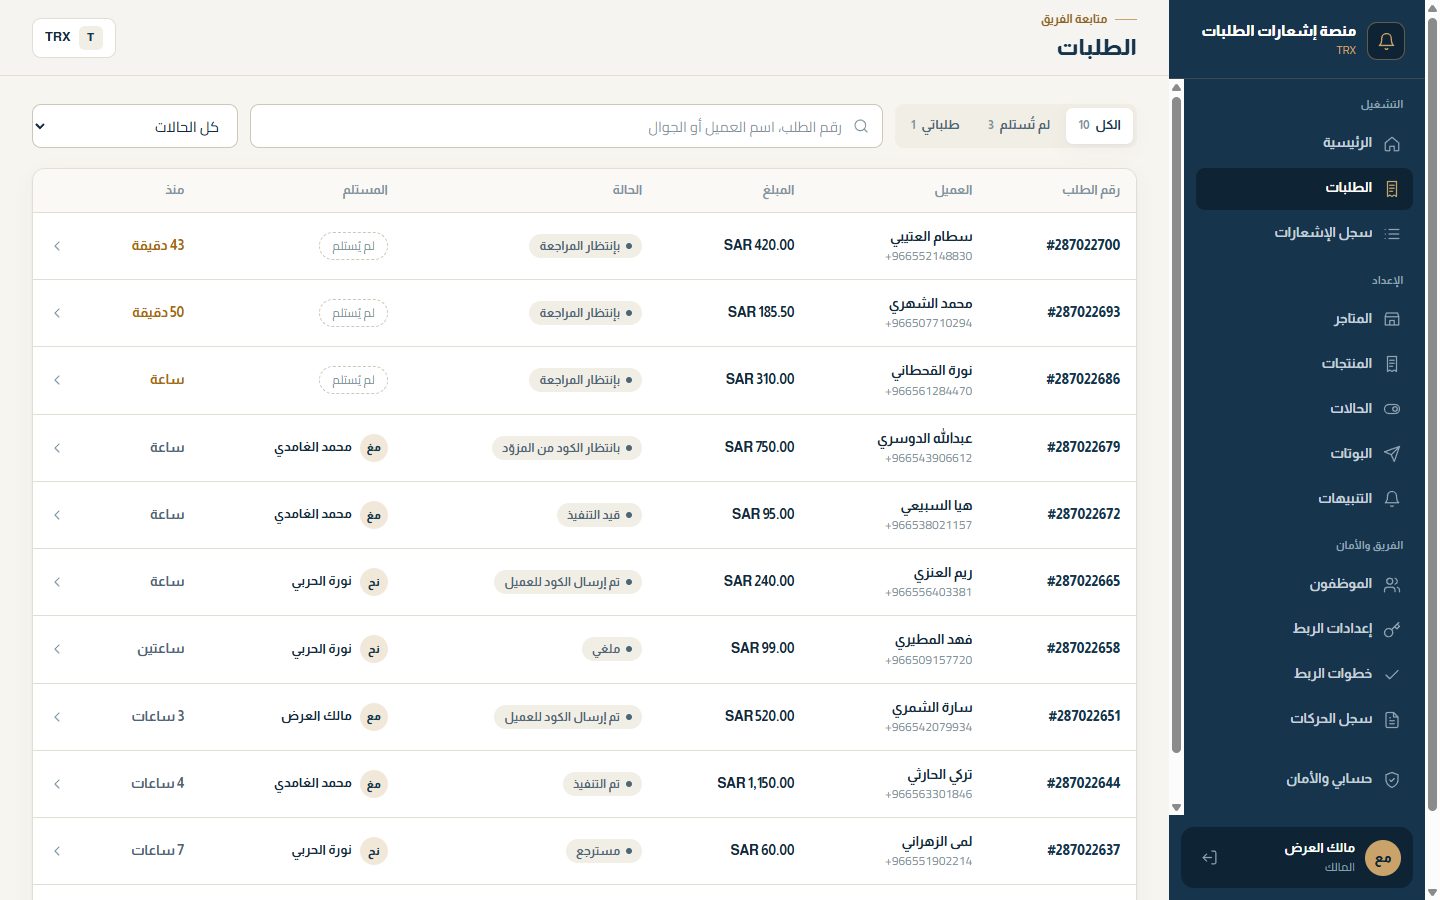Switch to the طلباتي tab
The image size is (1440, 900).
pyautogui.click(x=935, y=126)
